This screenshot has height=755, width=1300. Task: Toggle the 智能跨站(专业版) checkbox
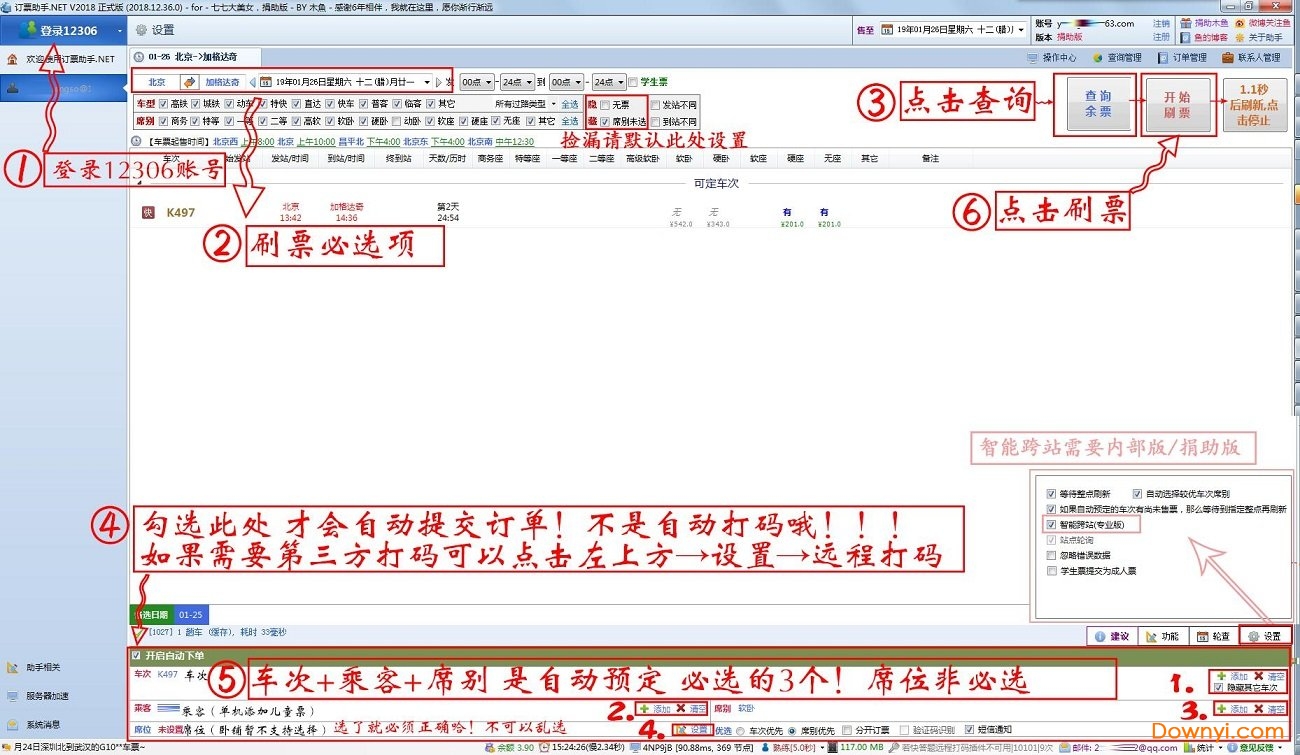pyautogui.click(x=1051, y=524)
